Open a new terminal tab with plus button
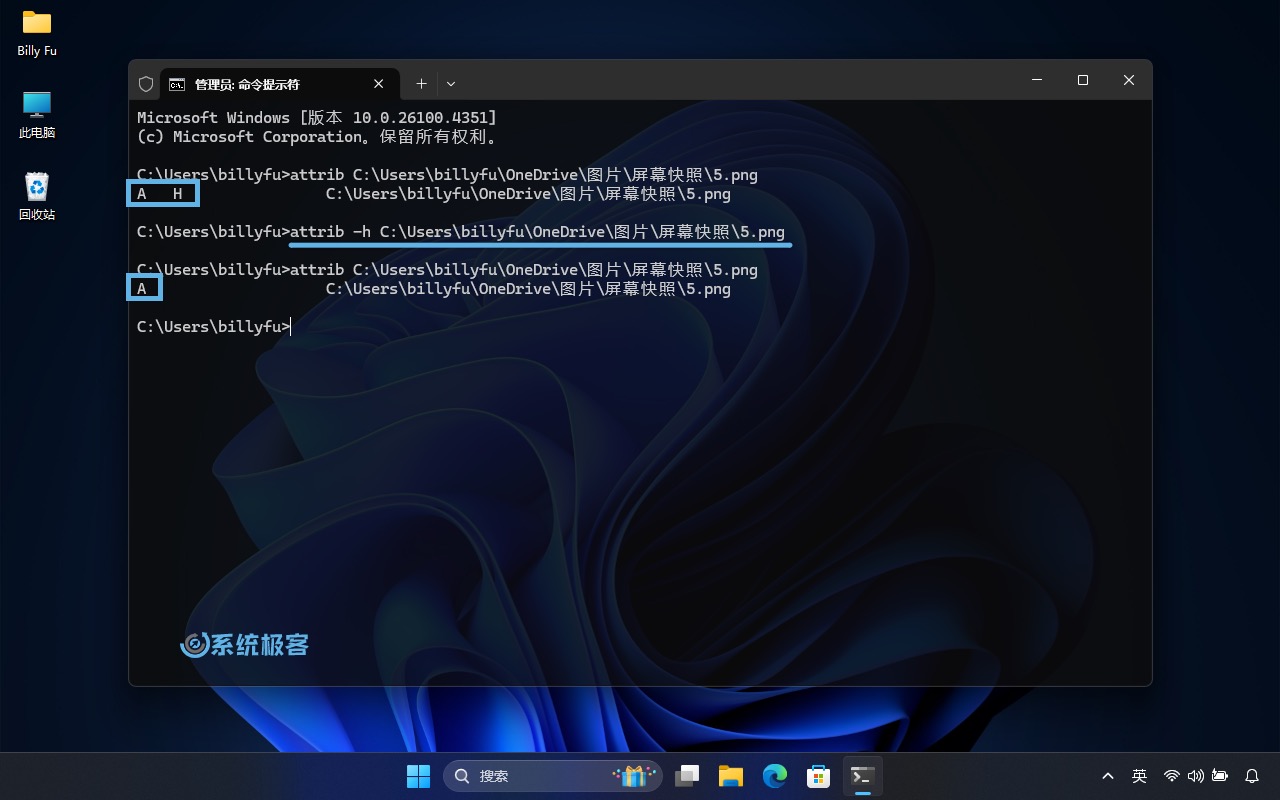Image resolution: width=1280 pixels, height=800 pixels. pyautogui.click(x=421, y=84)
